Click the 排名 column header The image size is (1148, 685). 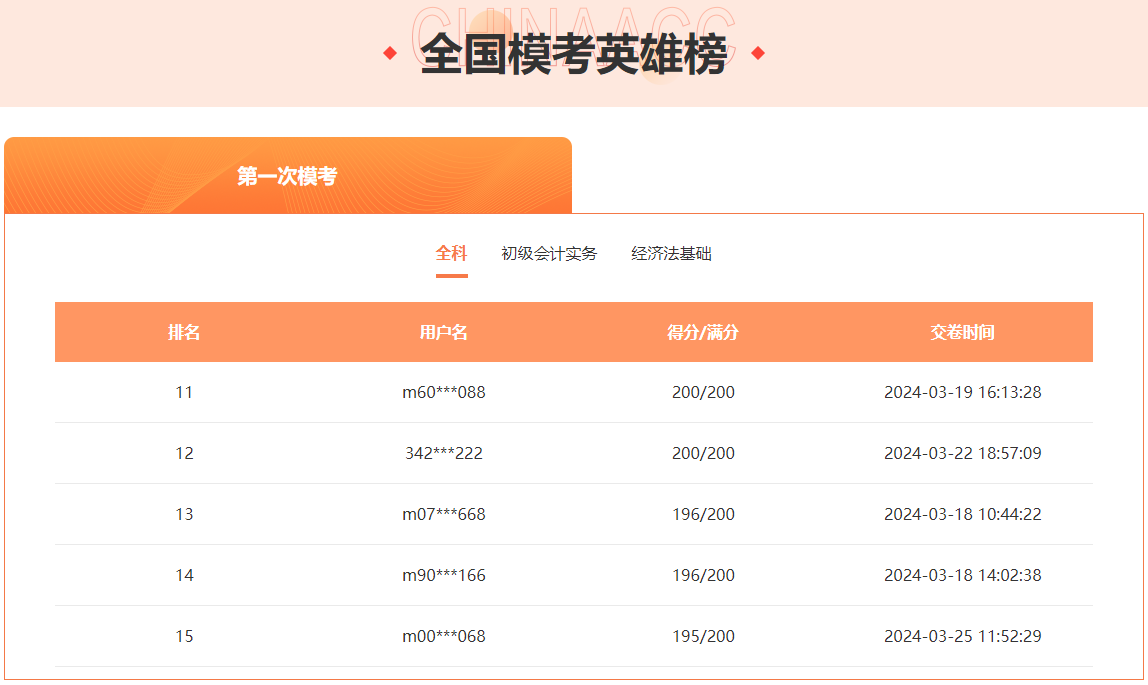(x=184, y=332)
